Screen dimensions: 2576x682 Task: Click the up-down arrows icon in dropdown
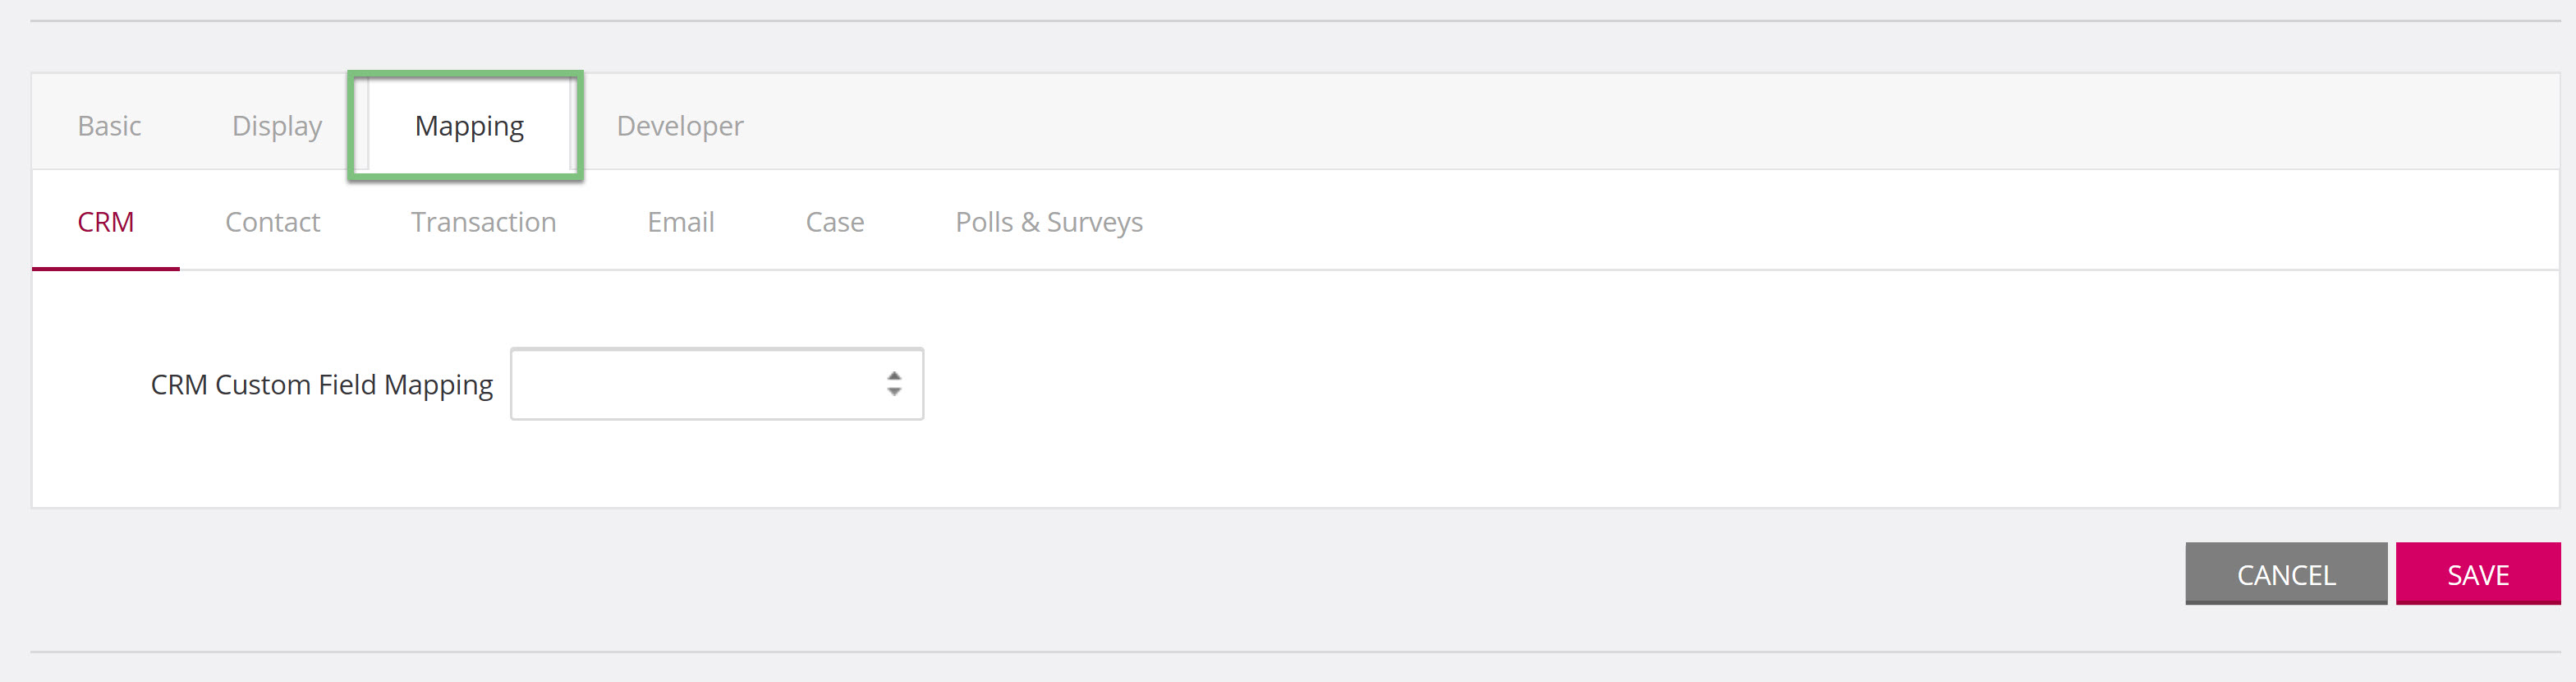894,384
